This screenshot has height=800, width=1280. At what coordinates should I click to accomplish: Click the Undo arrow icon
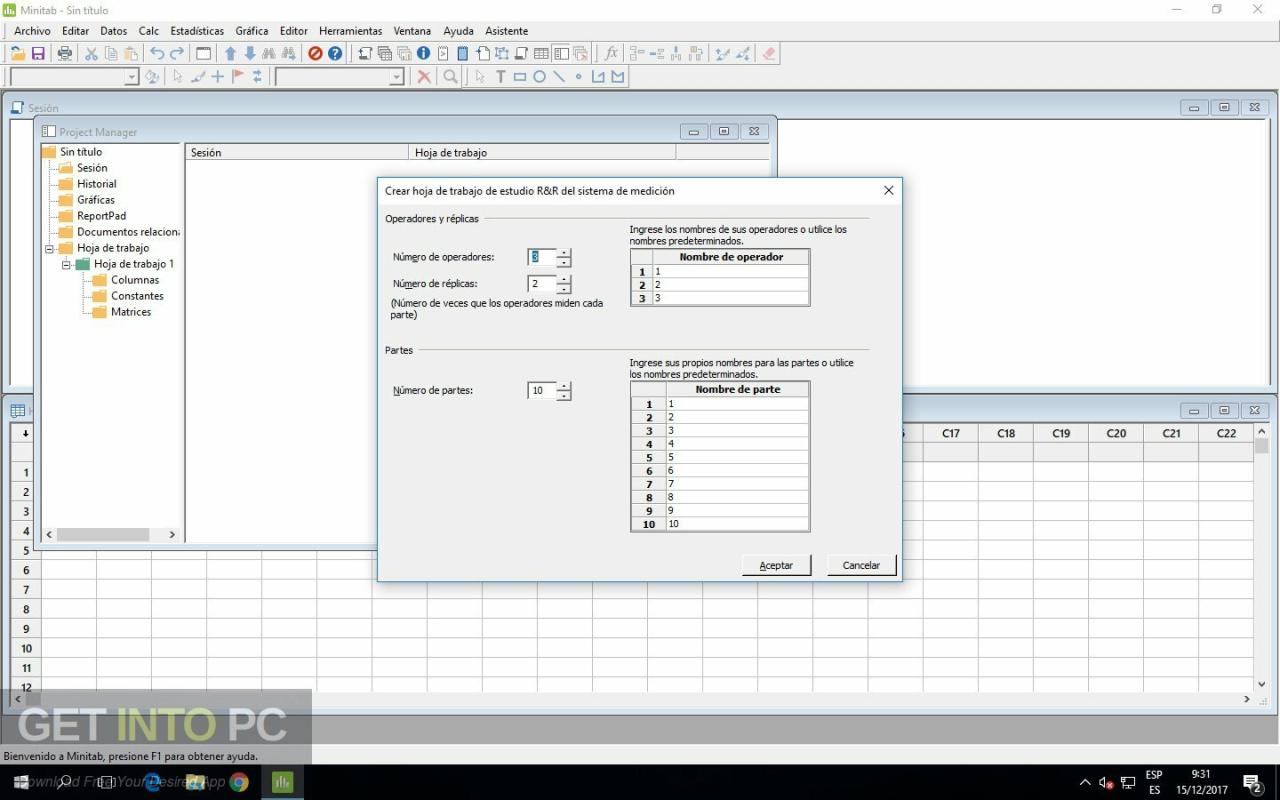tap(157, 54)
